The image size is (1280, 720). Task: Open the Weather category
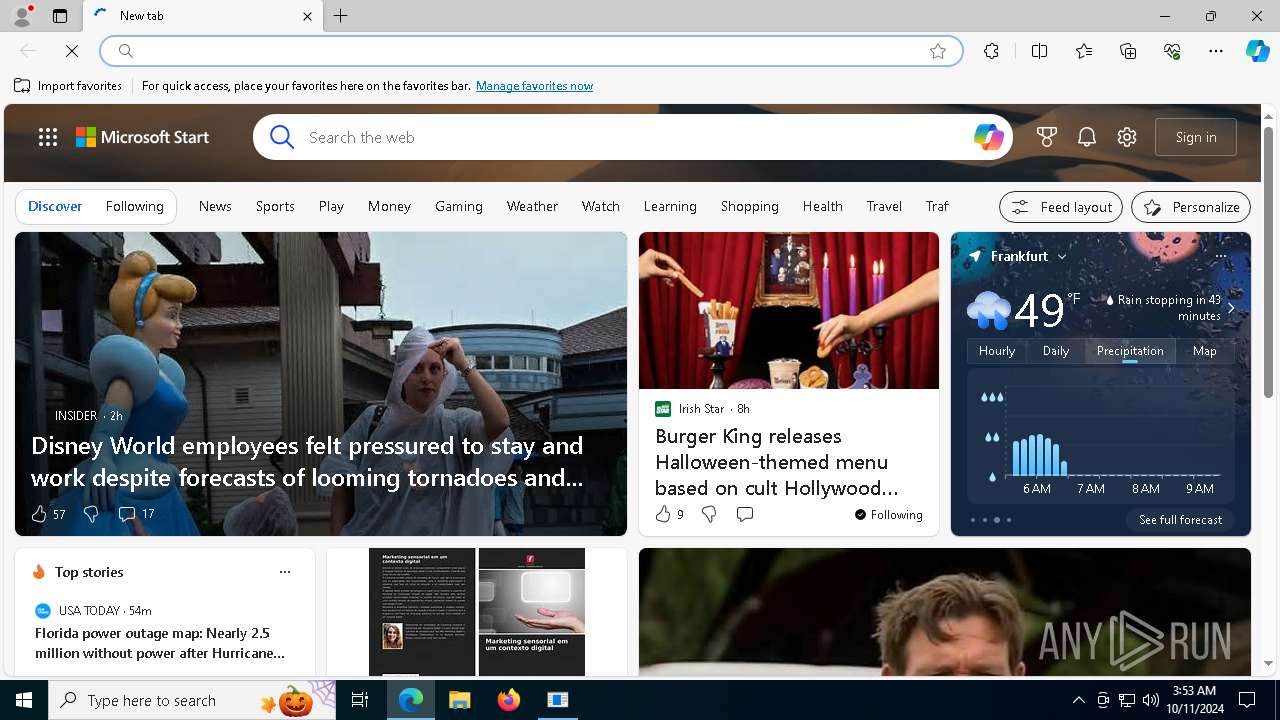pos(532,206)
